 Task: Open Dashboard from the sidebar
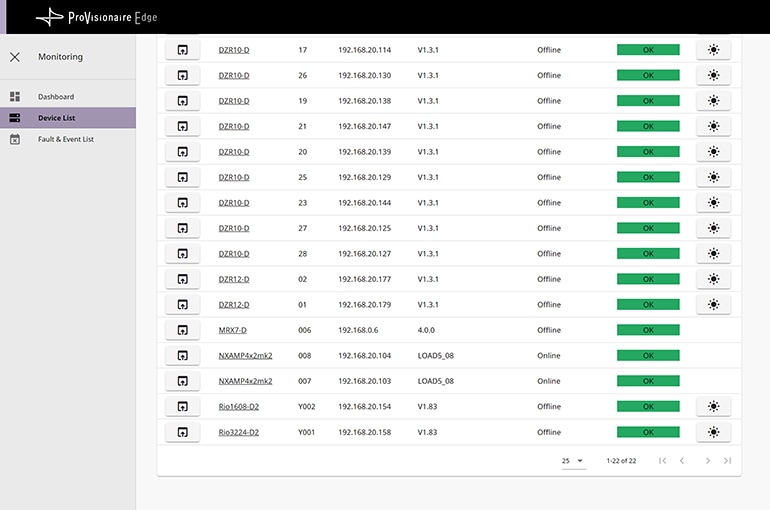(x=56, y=97)
